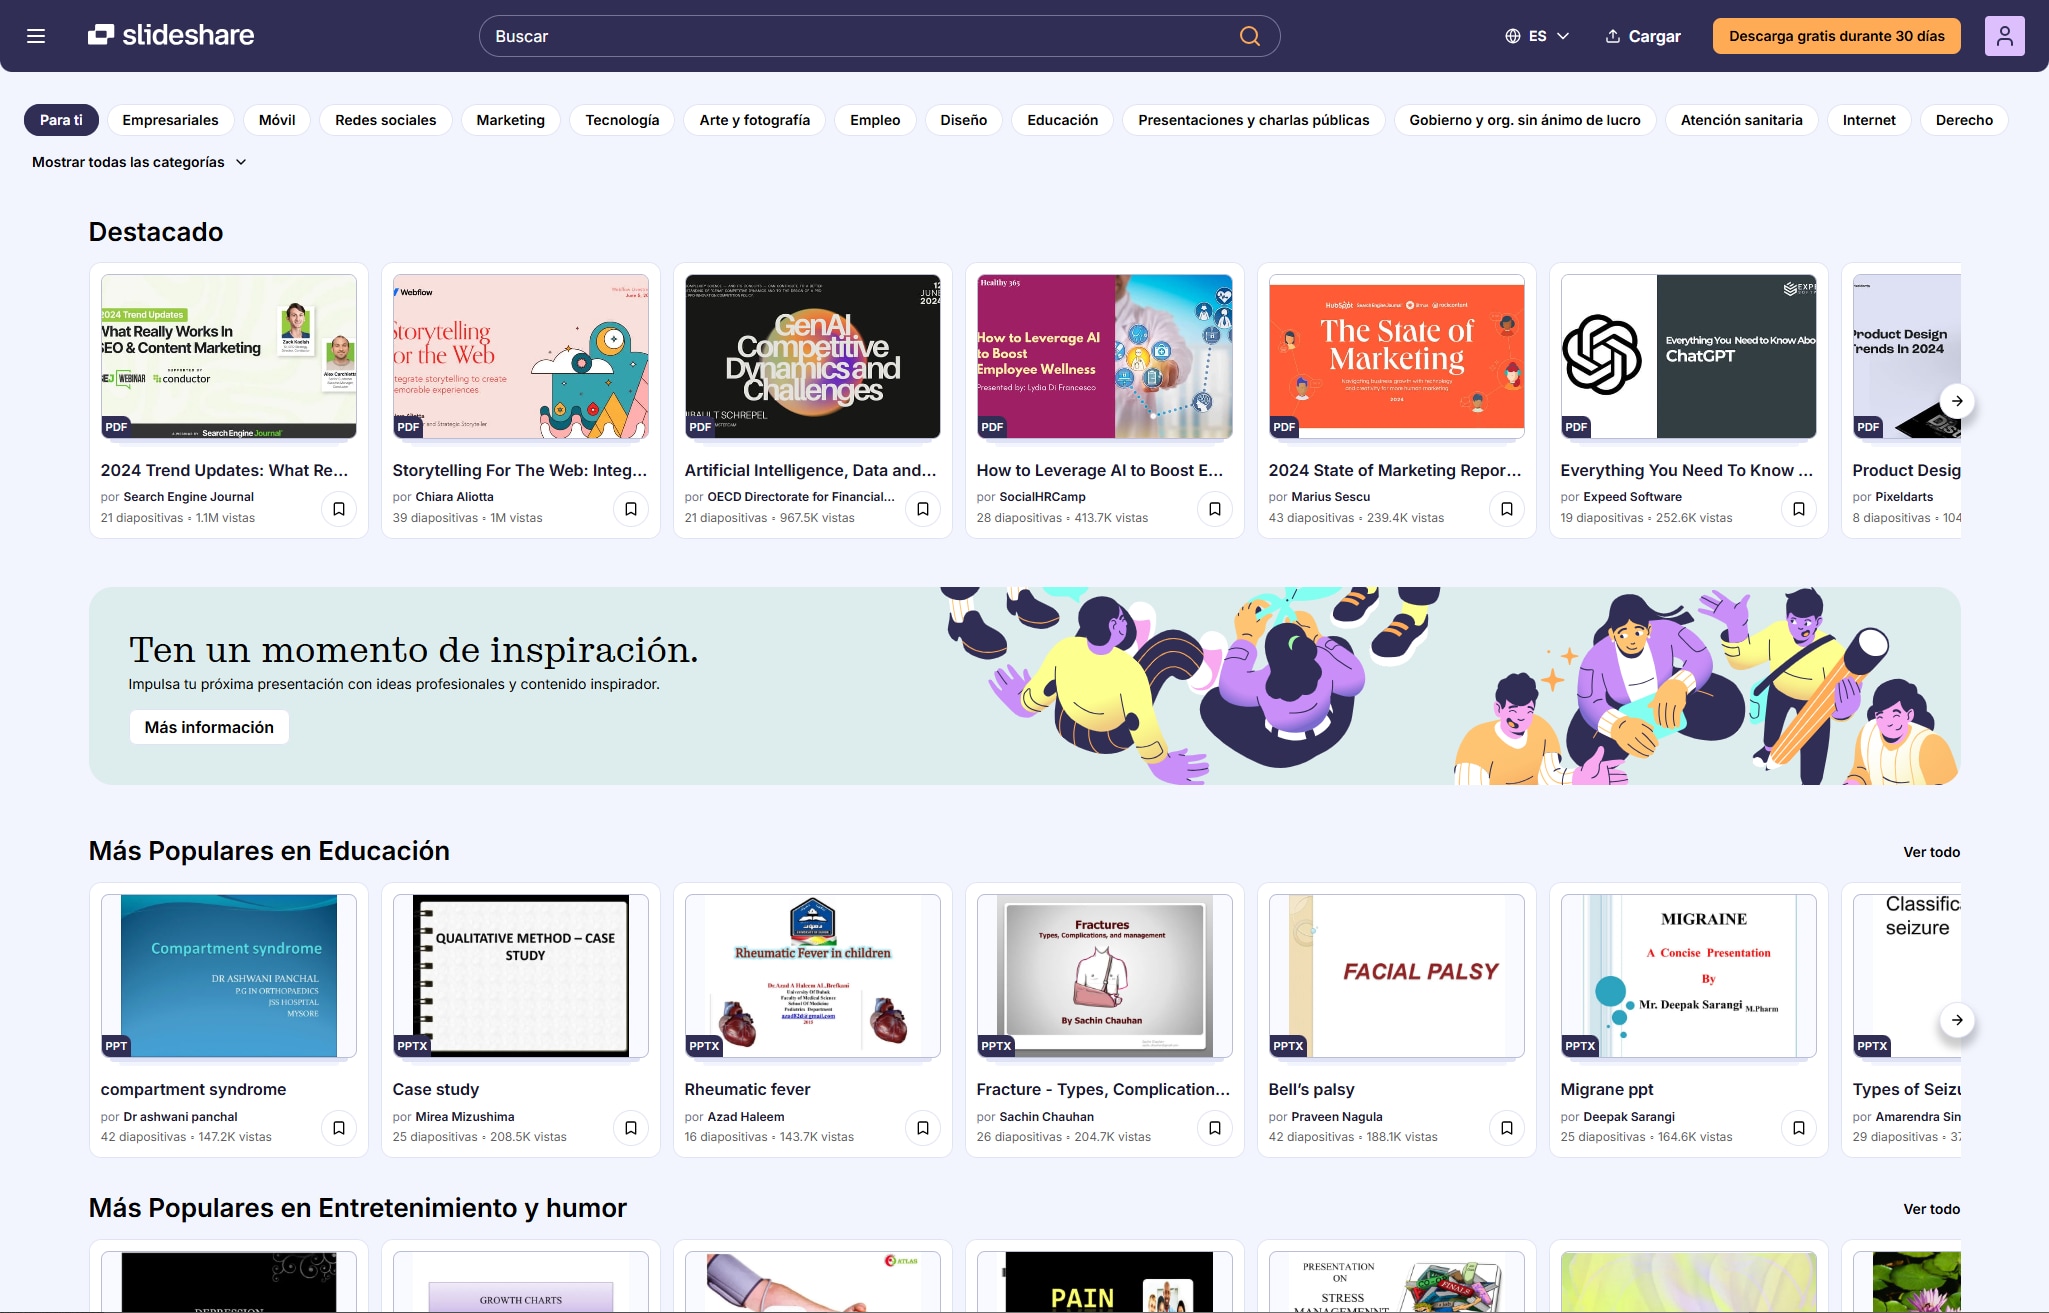Open author Expeed Software profile

pyautogui.click(x=1632, y=497)
